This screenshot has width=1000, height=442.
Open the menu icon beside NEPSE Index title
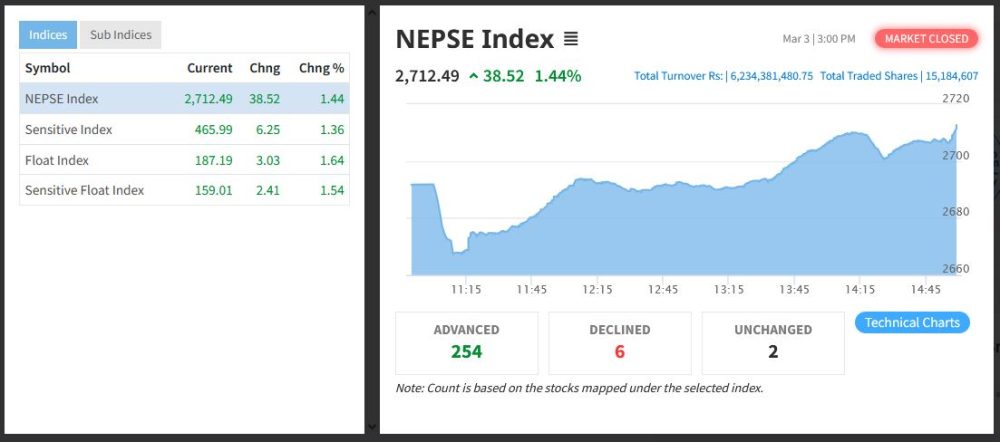(x=571, y=40)
